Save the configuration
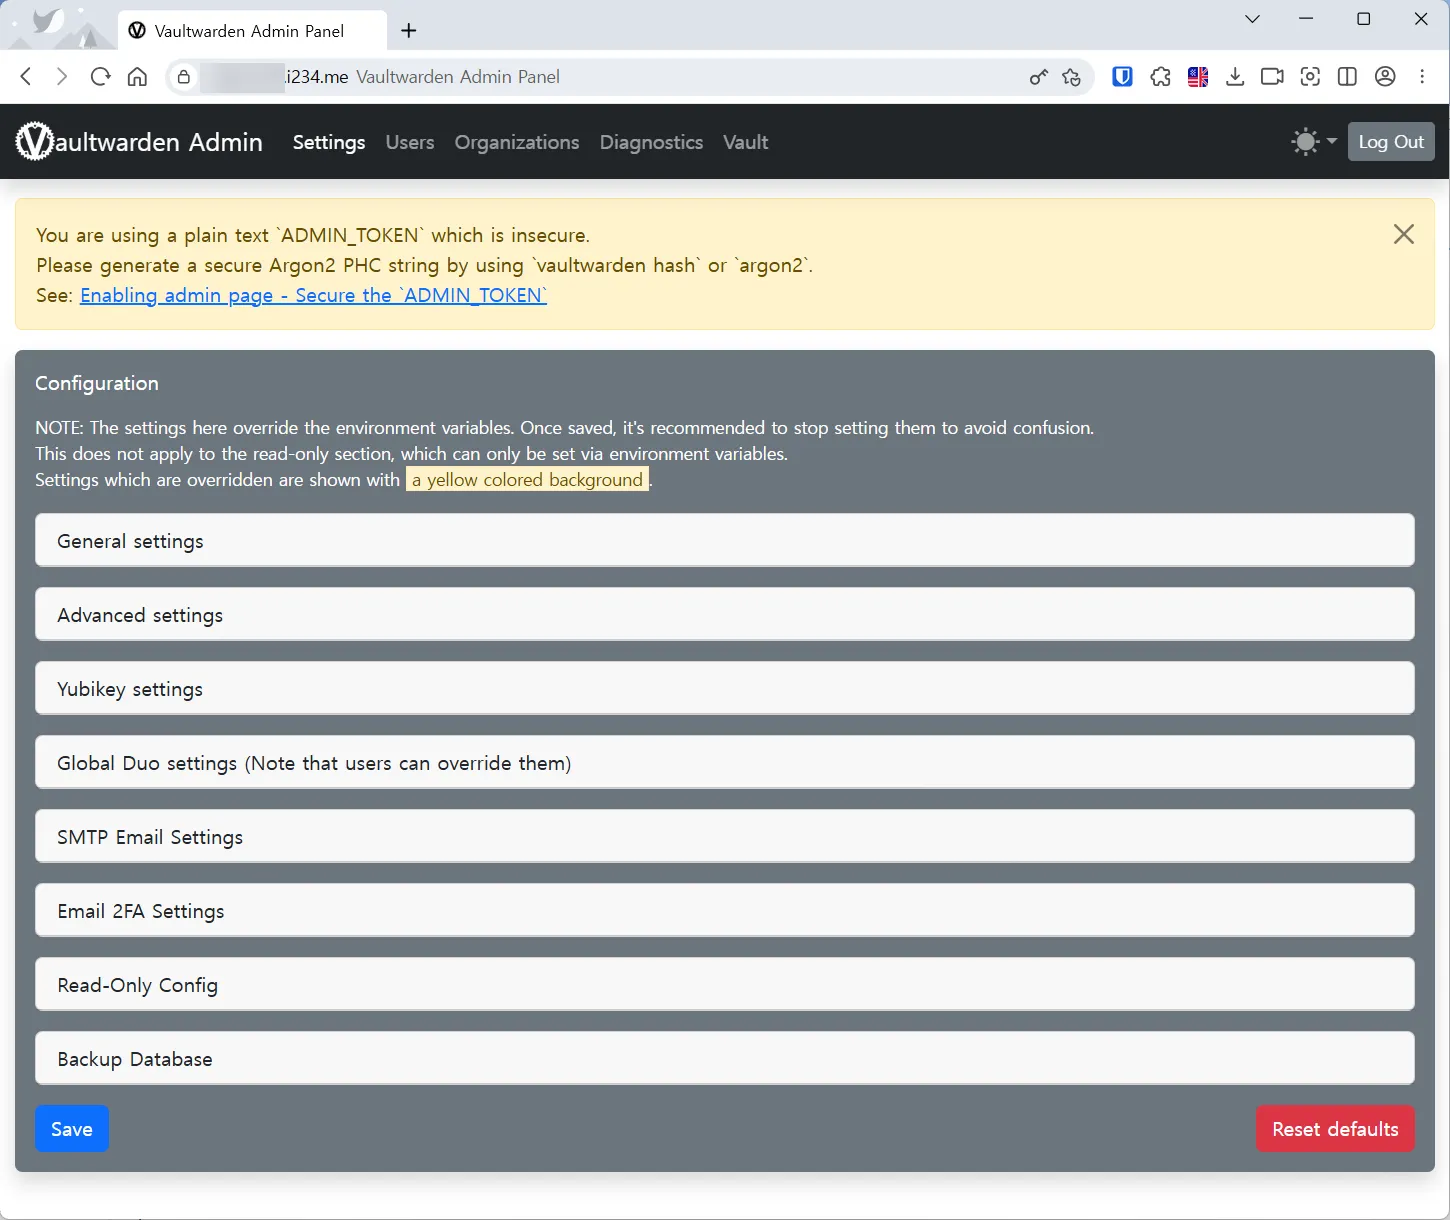This screenshot has height=1220, width=1450. pyautogui.click(x=72, y=1129)
